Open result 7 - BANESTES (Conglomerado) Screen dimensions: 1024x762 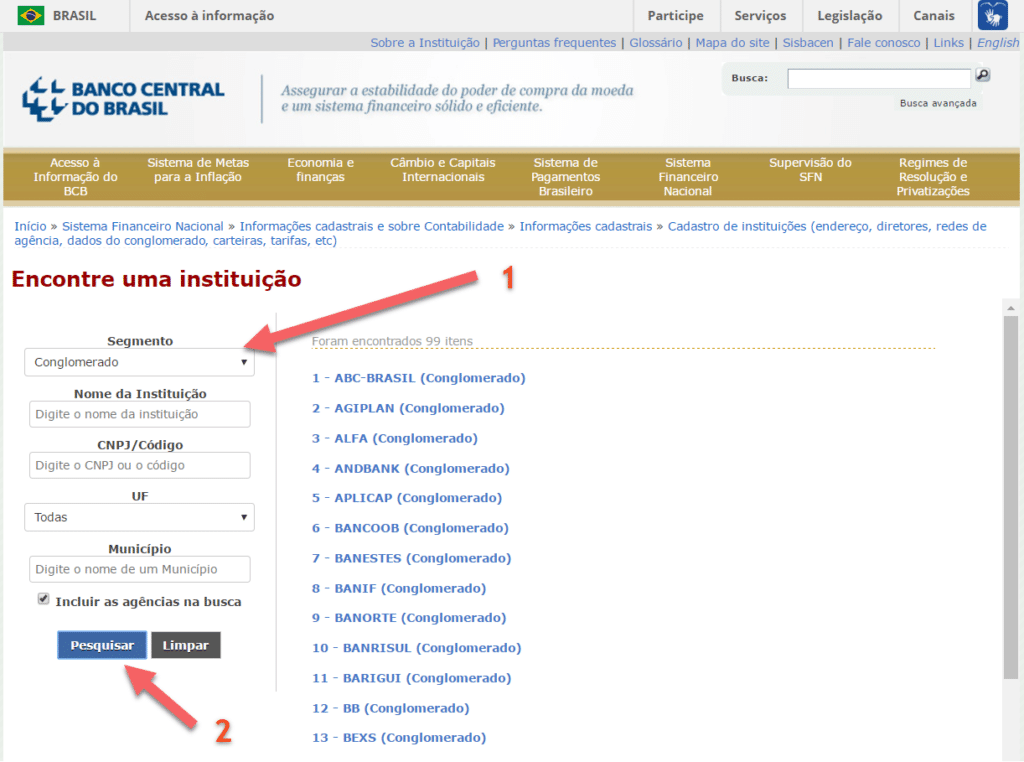[x=411, y=558]
